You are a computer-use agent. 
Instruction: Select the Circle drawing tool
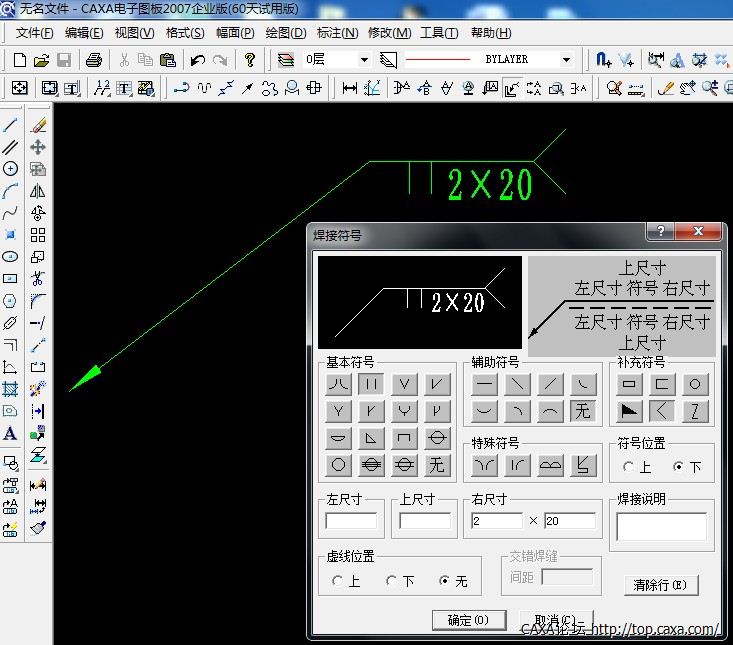click(10, 169)
